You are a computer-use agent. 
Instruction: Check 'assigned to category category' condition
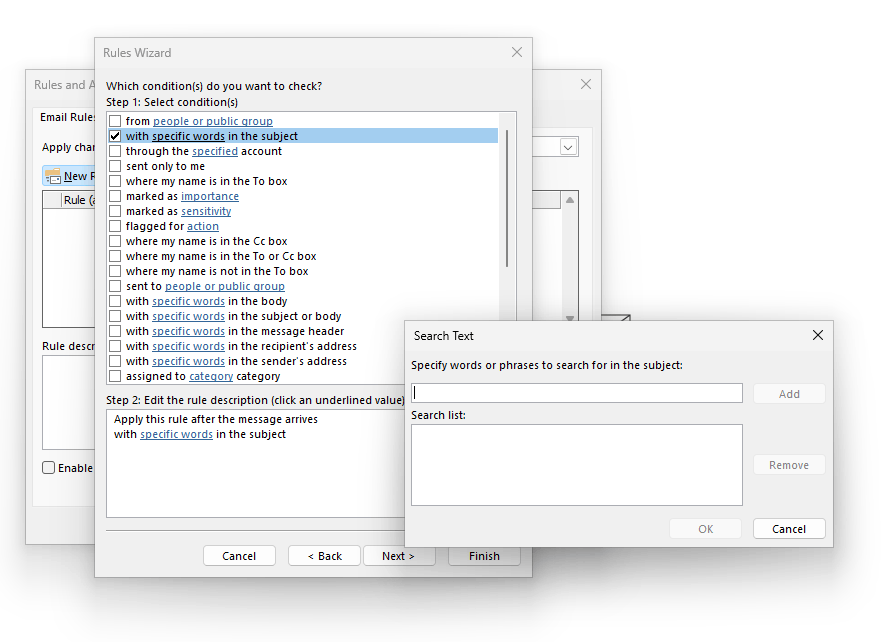115,376
